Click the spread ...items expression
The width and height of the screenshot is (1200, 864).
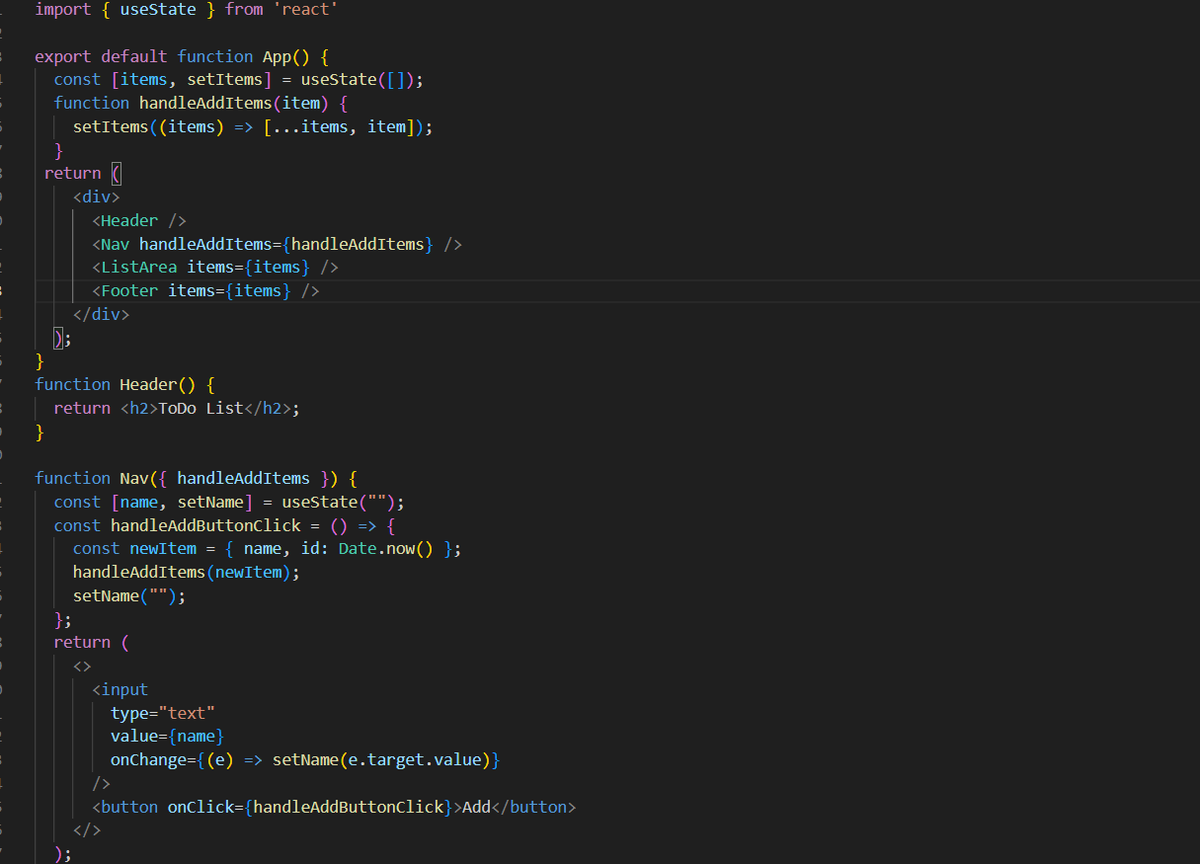click(310, 126)
